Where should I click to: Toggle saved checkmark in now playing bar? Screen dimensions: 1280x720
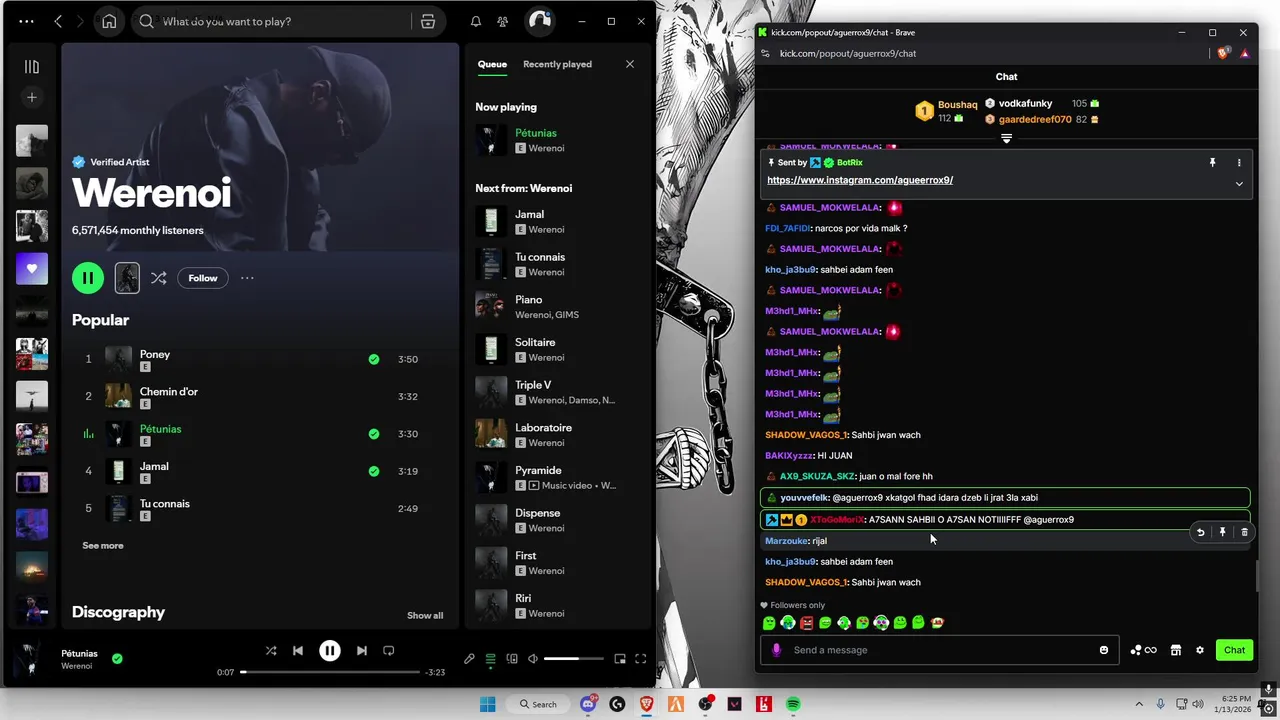[x=117, y=659]
